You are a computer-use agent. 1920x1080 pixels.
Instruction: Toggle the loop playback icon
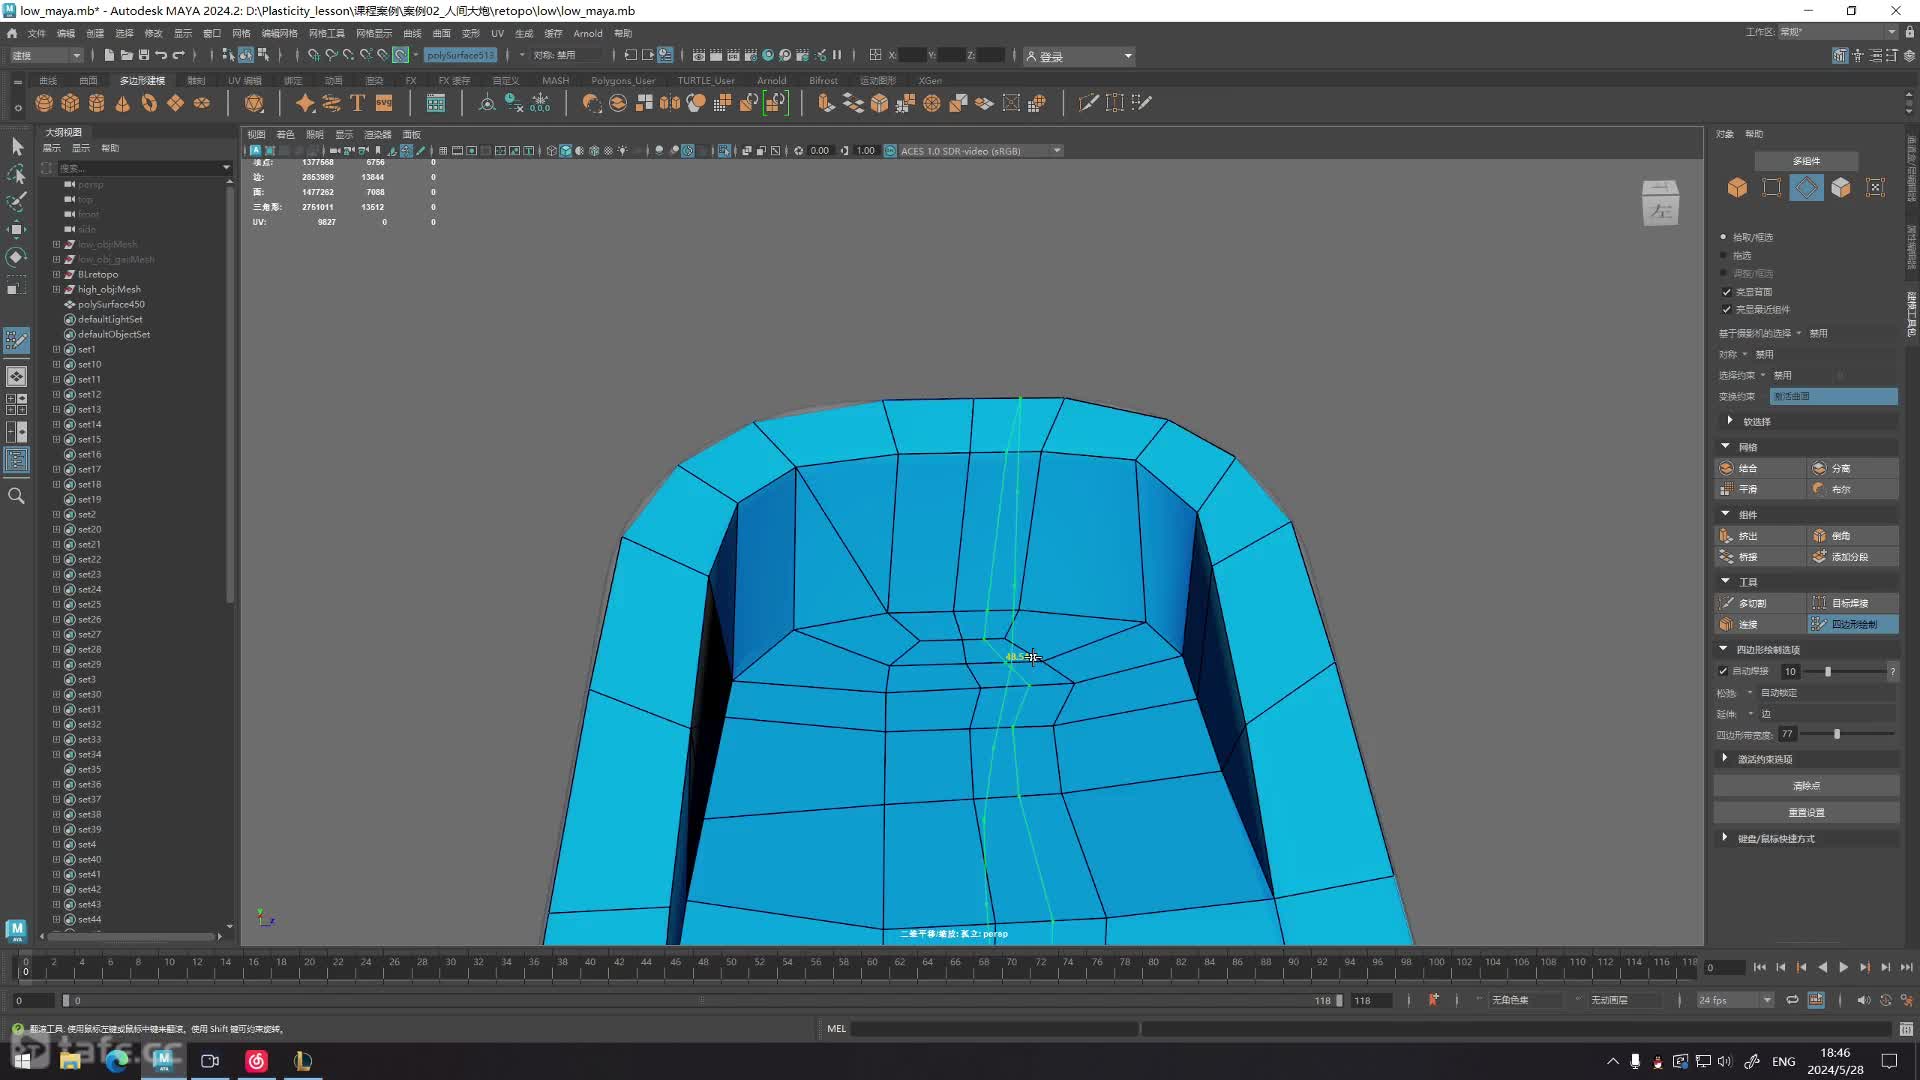click(1792, 1000)
